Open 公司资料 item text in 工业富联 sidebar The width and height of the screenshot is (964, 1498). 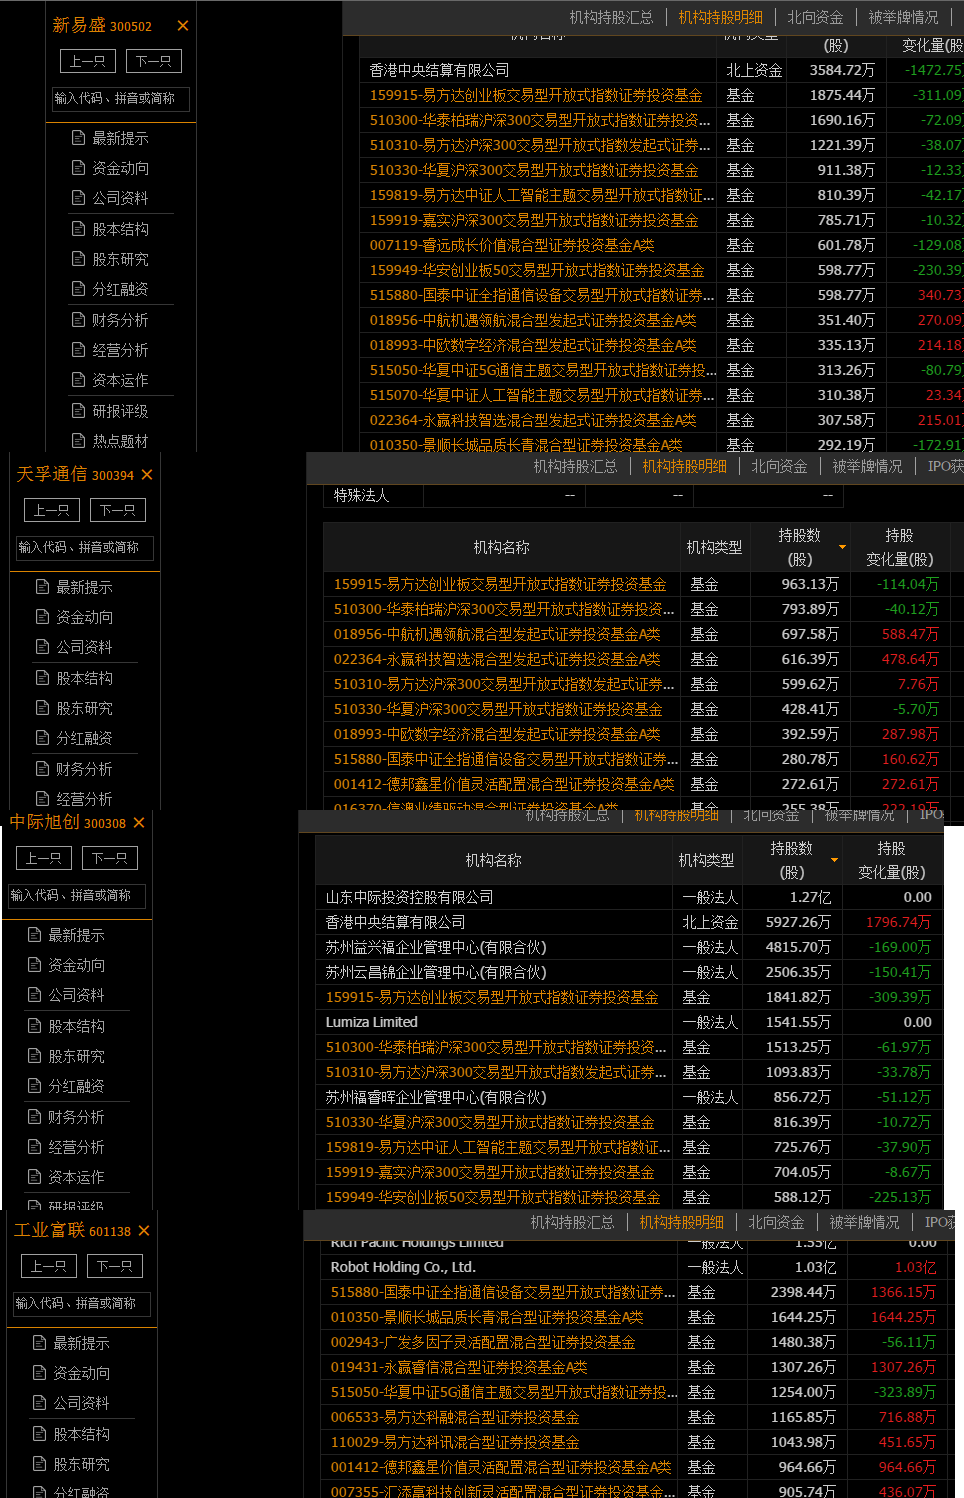point(81,1403)
